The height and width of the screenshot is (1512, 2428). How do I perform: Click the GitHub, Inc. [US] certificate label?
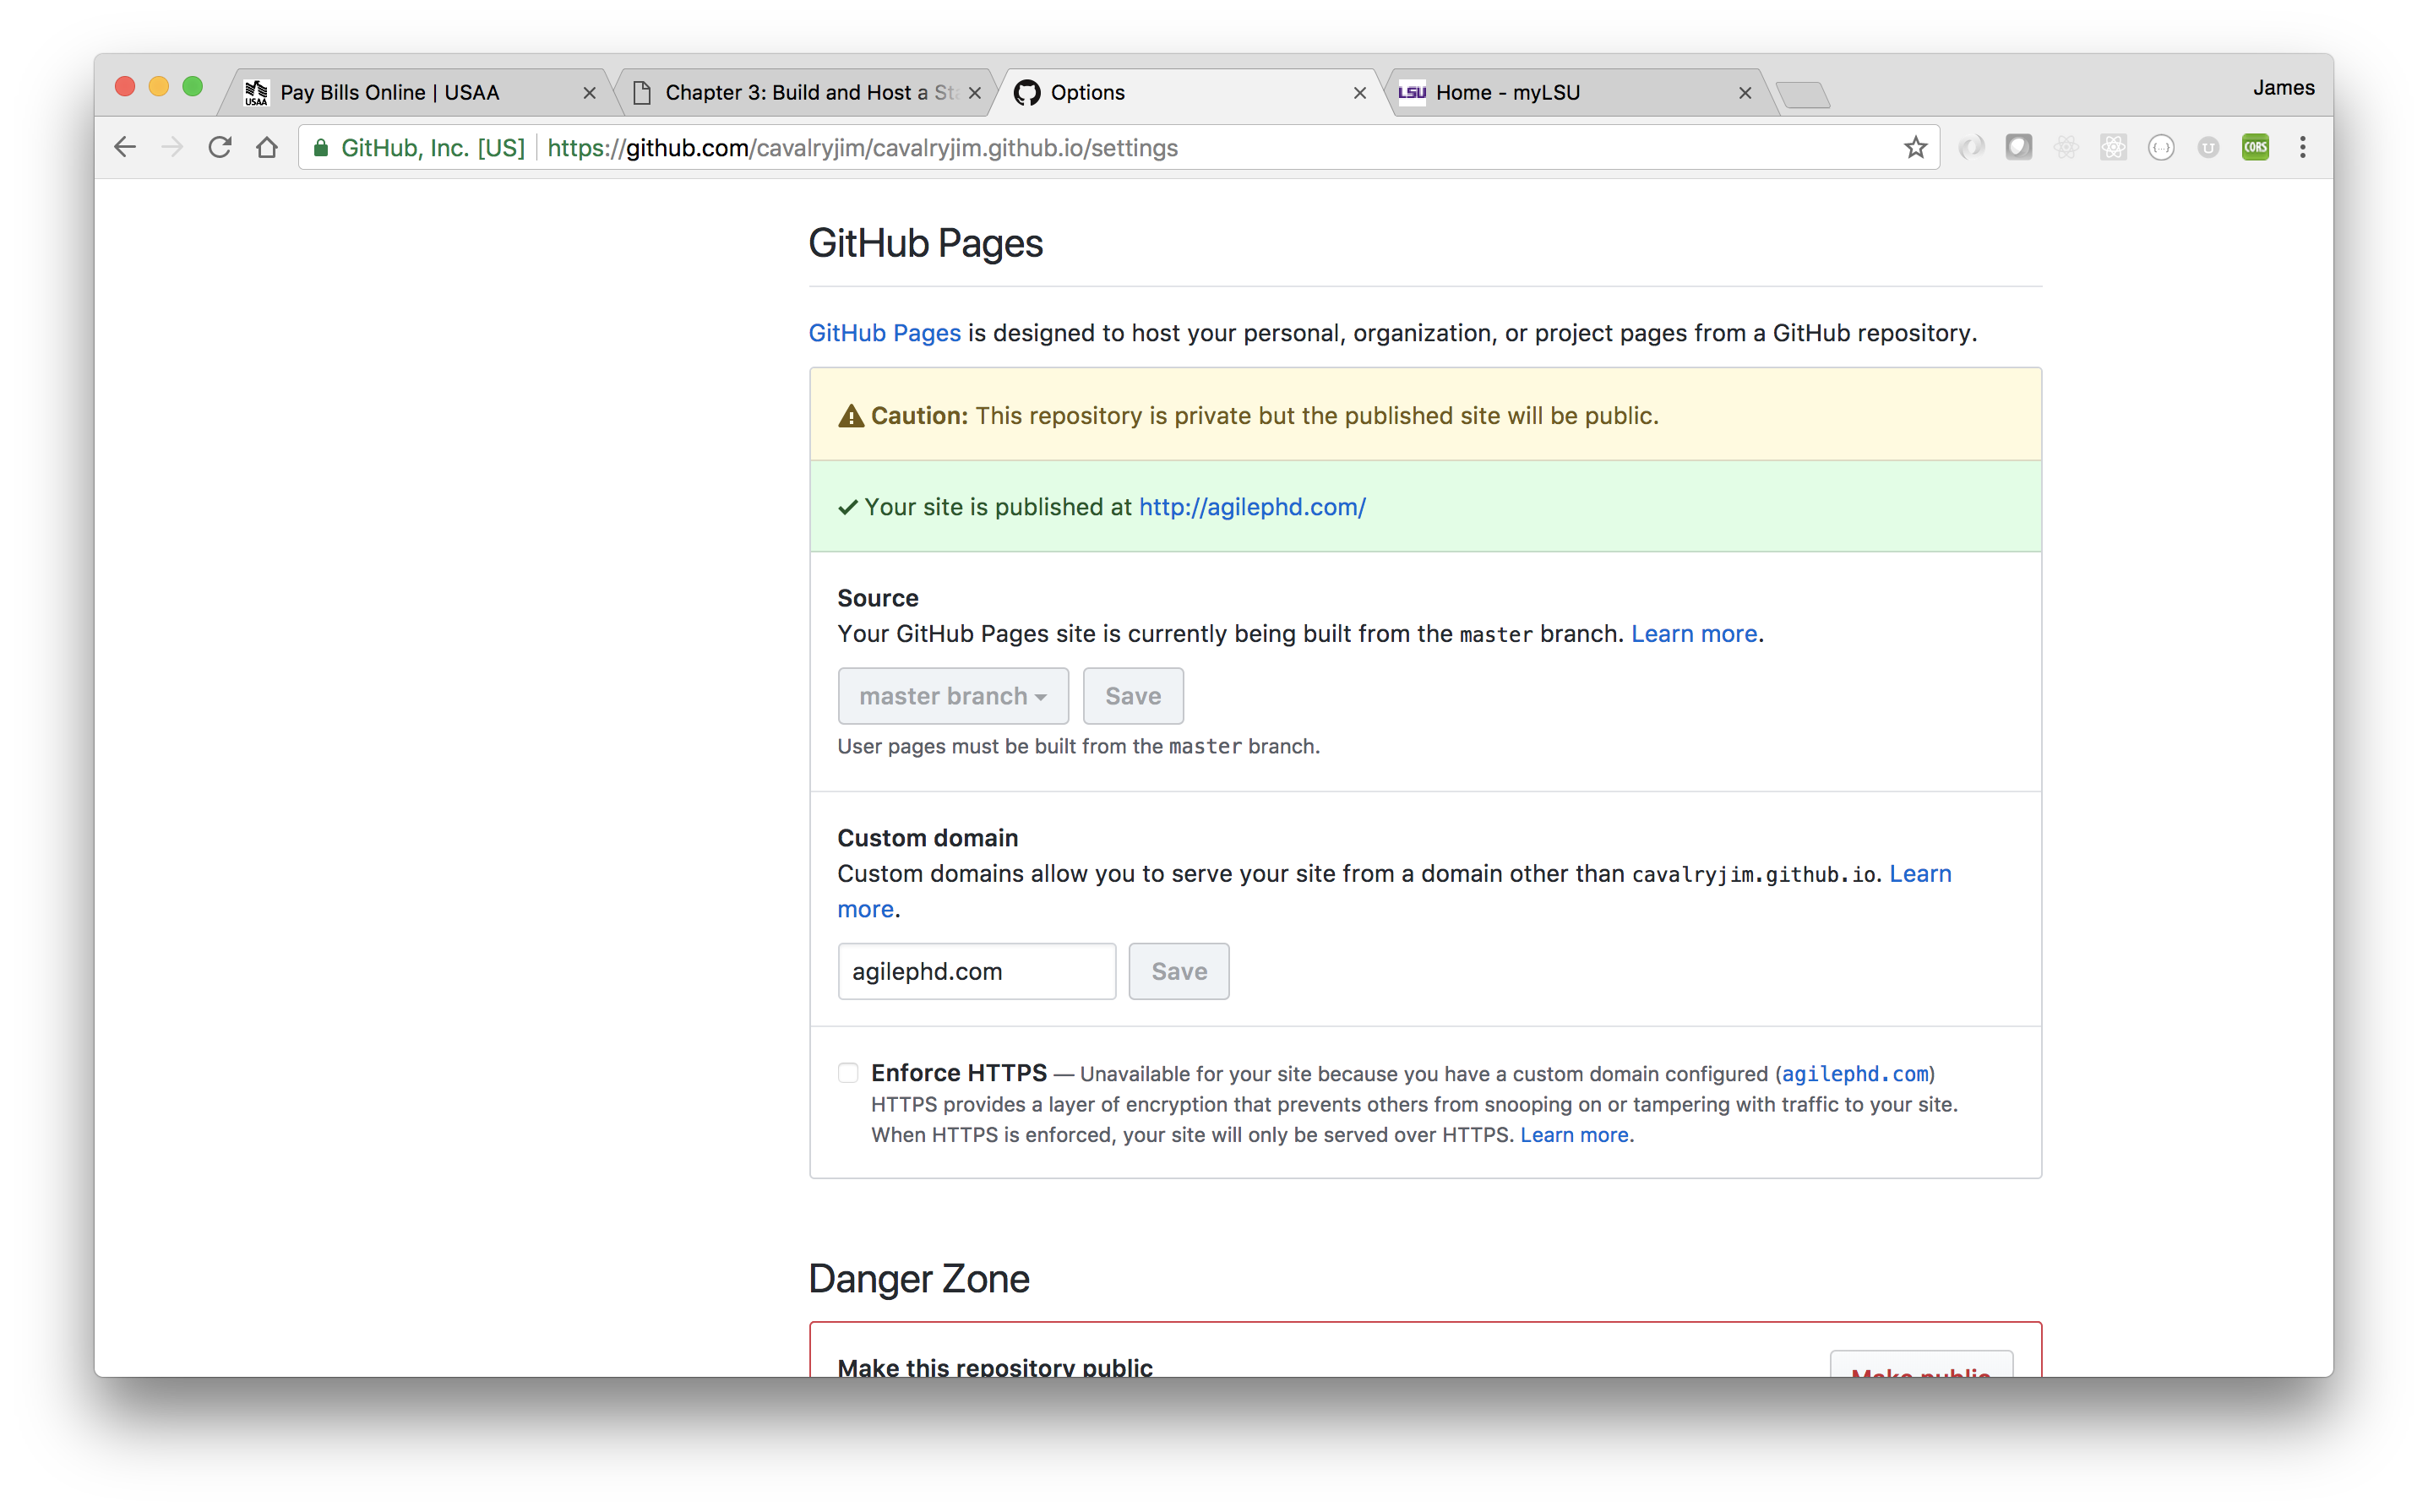click(432, 148)
